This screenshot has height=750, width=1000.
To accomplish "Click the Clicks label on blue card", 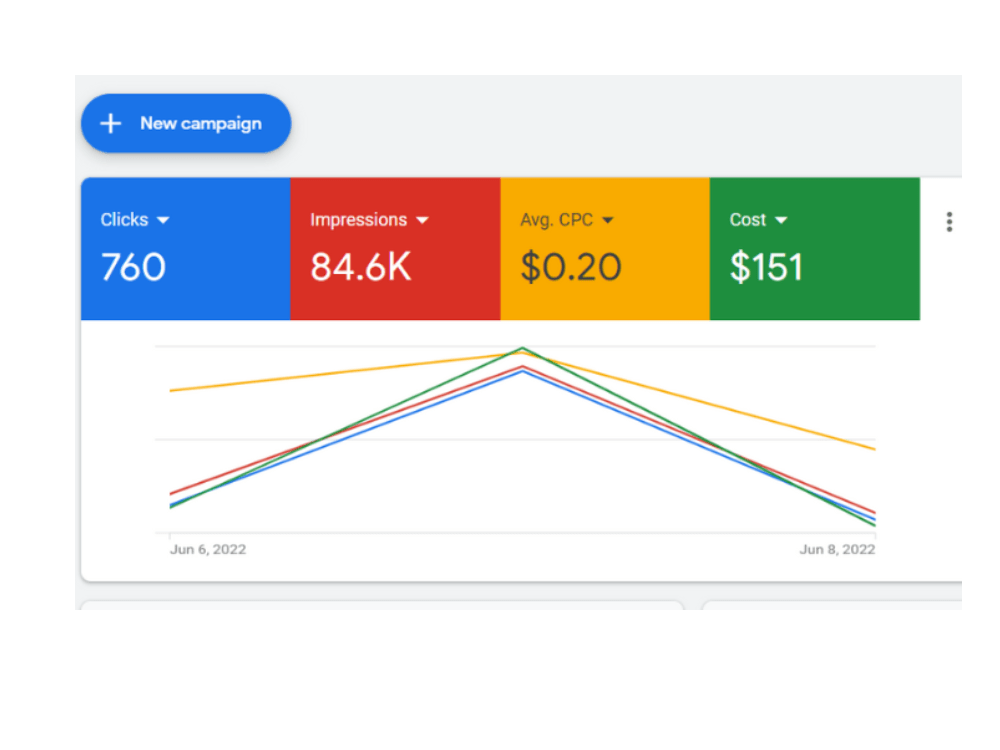I will tap(124, 220).
